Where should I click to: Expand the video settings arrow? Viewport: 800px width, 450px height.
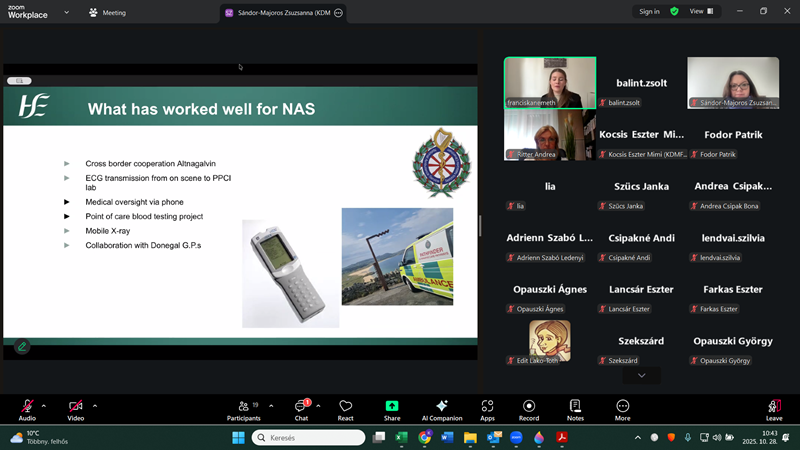[95, 406]
